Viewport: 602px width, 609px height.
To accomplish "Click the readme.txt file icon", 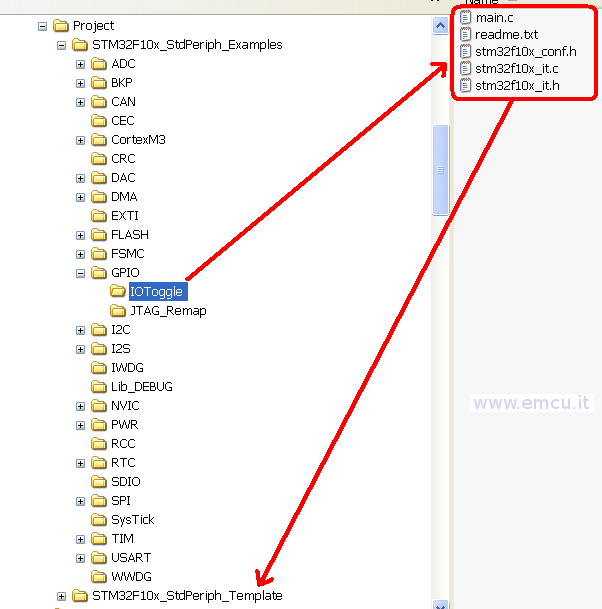I will (x=465, y=35).
